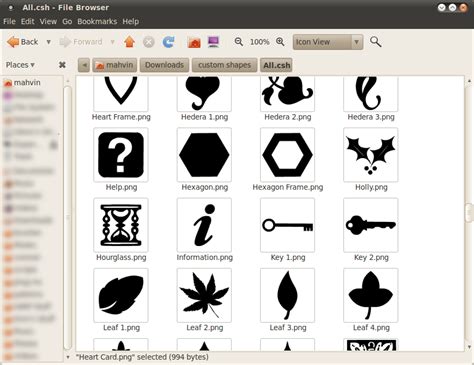Screen dimensions: 474x365
Task: Close the Places side pane
Action: click(x=62, y=65)
